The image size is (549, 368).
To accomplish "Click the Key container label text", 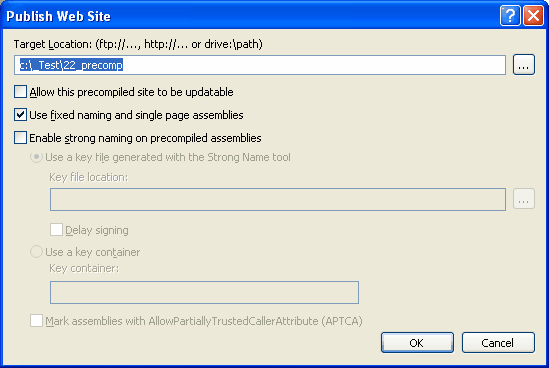I will (x=84, y=269).
